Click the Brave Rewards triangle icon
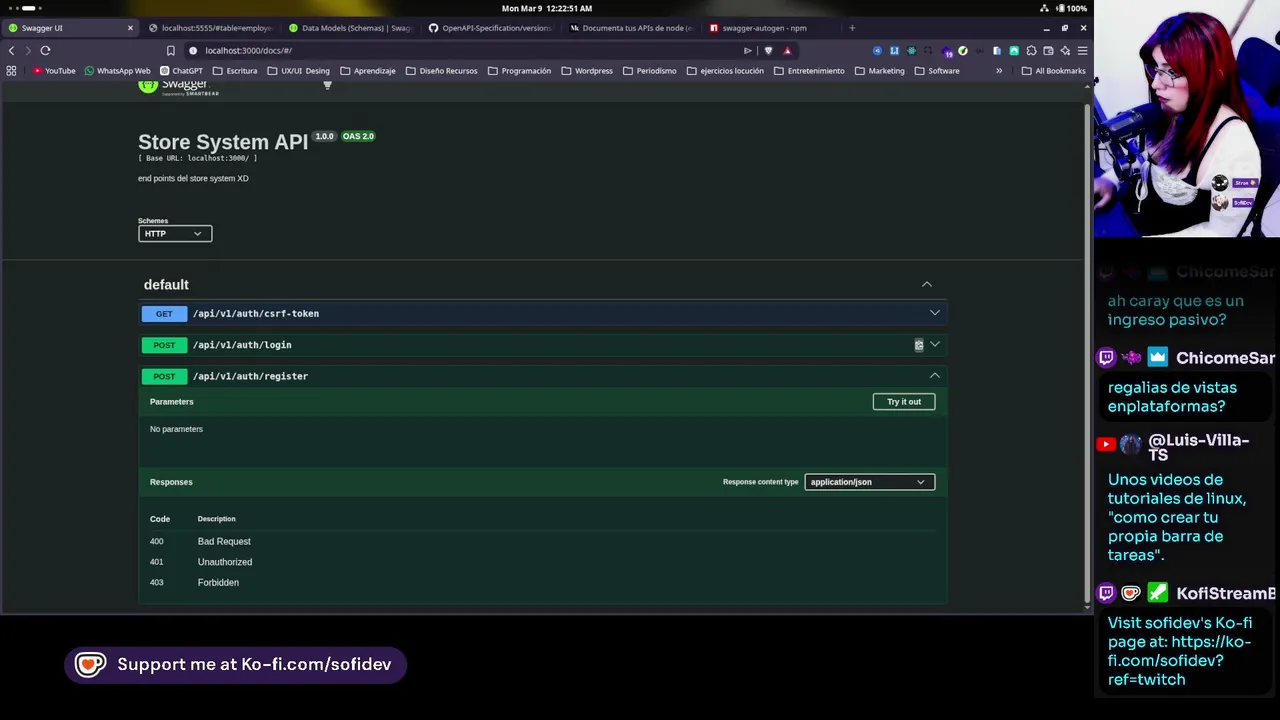This screenshot has width=1280, height=720. coord(787,50)
